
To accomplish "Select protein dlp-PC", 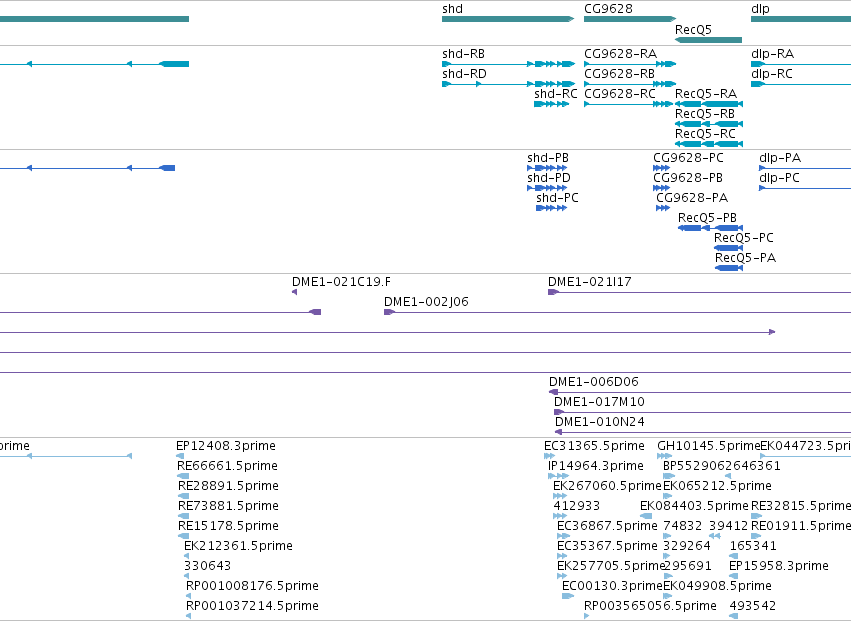I will 805,188.
